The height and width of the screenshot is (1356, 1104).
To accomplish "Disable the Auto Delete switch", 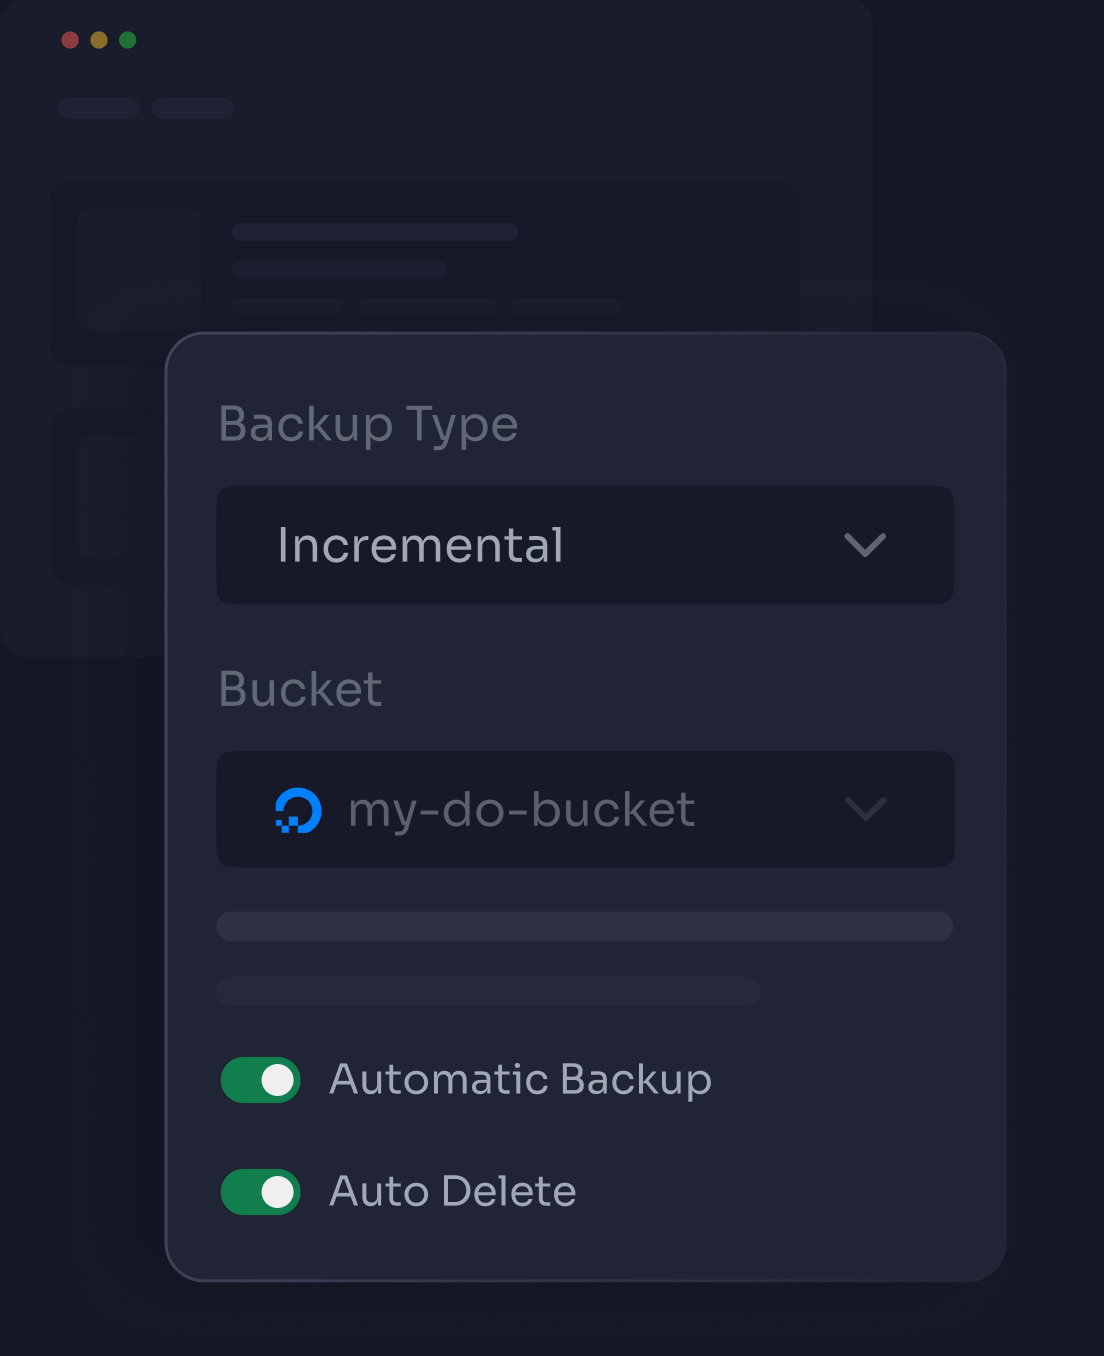I will point(261,1192).
